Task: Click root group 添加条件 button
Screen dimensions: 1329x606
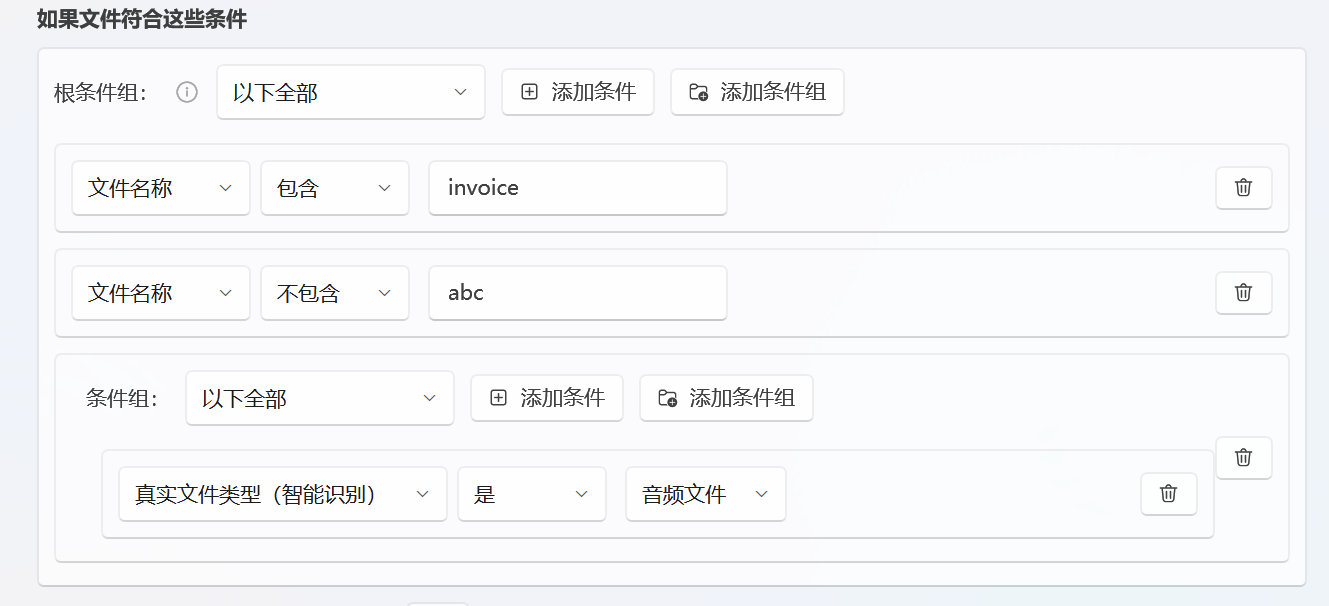Action: pyautogui.click(x=578, y=92)
